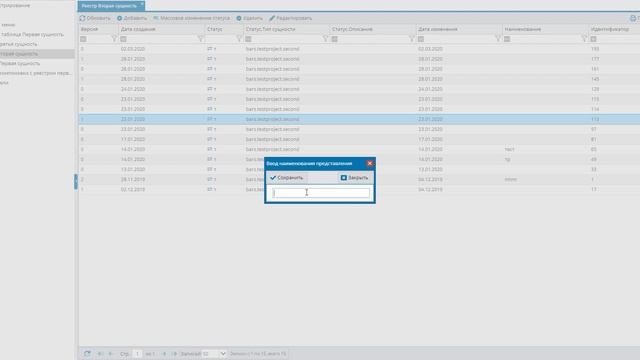Go to previous page in pager
This screenshot has width=640, height=360.
coord(110,353)
